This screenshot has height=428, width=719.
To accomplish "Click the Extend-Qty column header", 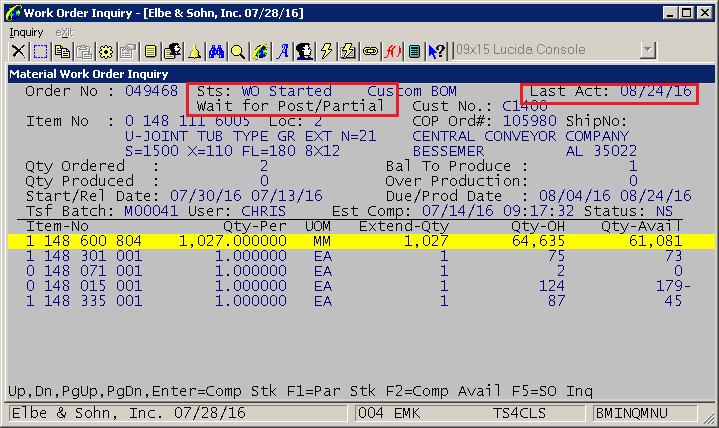I will point(404,226).
